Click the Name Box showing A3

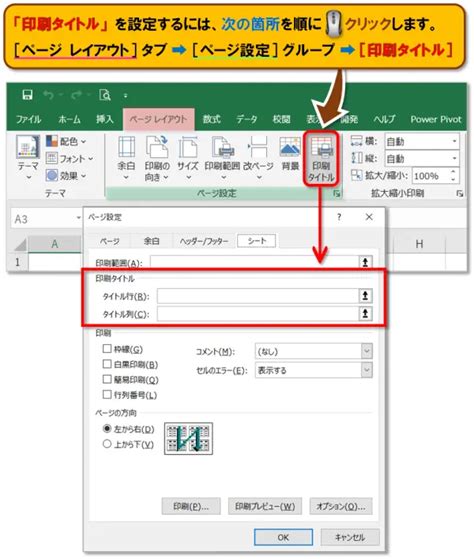click(x=46, y=219)
